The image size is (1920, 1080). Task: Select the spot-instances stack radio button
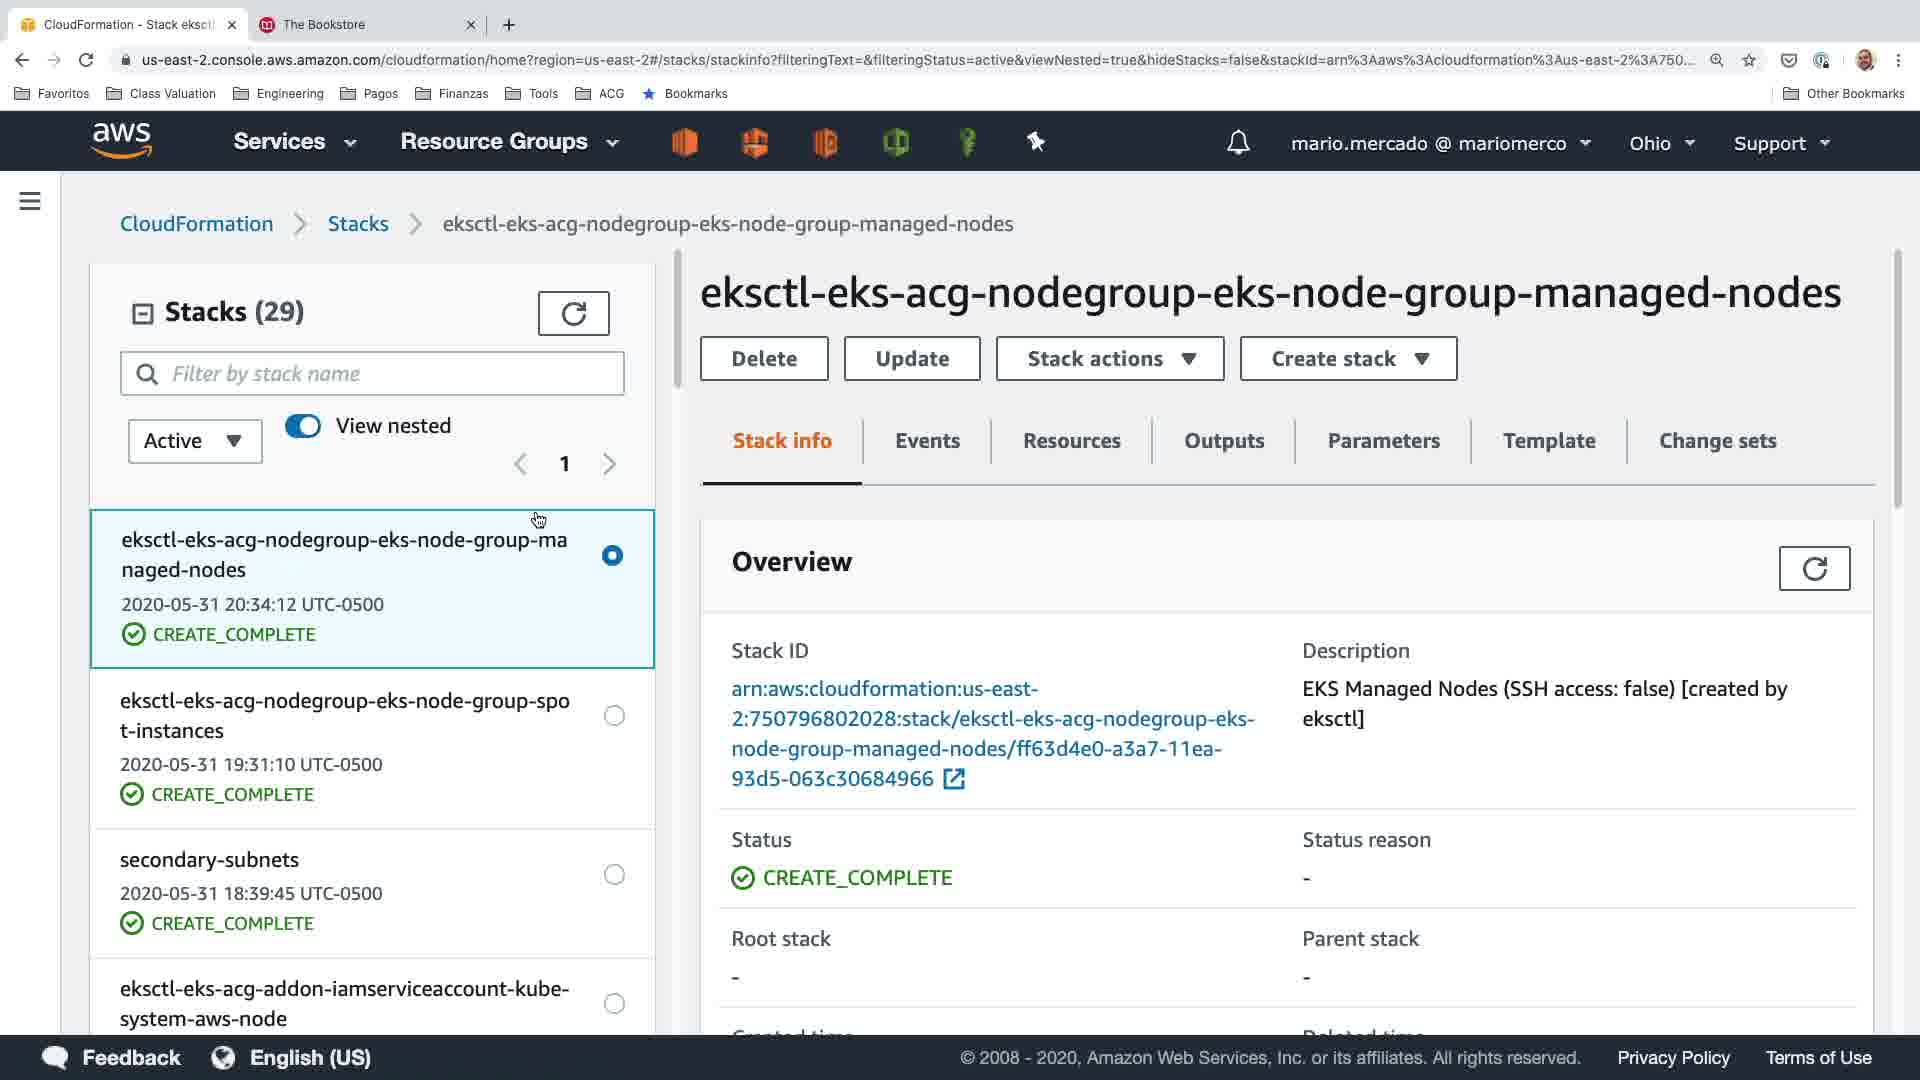(x=614, y=716)
